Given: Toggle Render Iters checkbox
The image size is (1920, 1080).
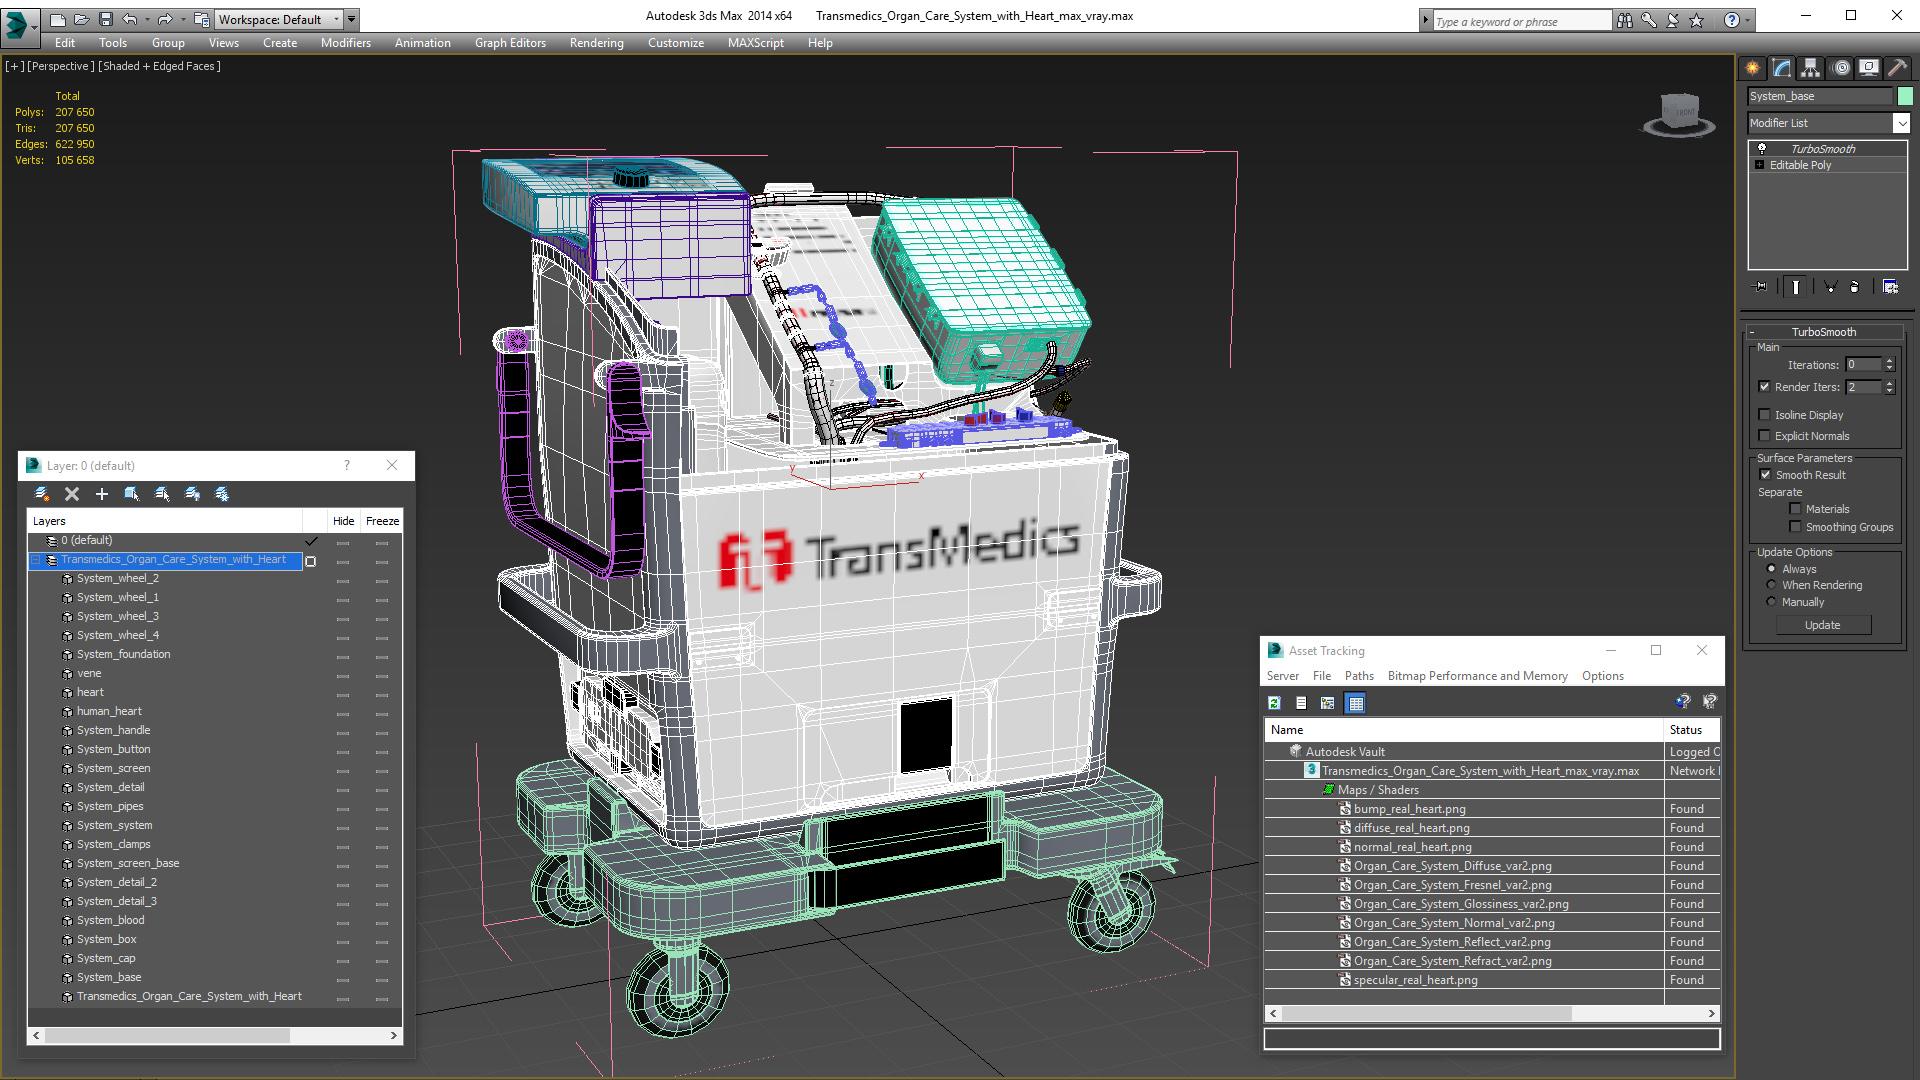Looking at the screenshot, I should coord(1764,387).
